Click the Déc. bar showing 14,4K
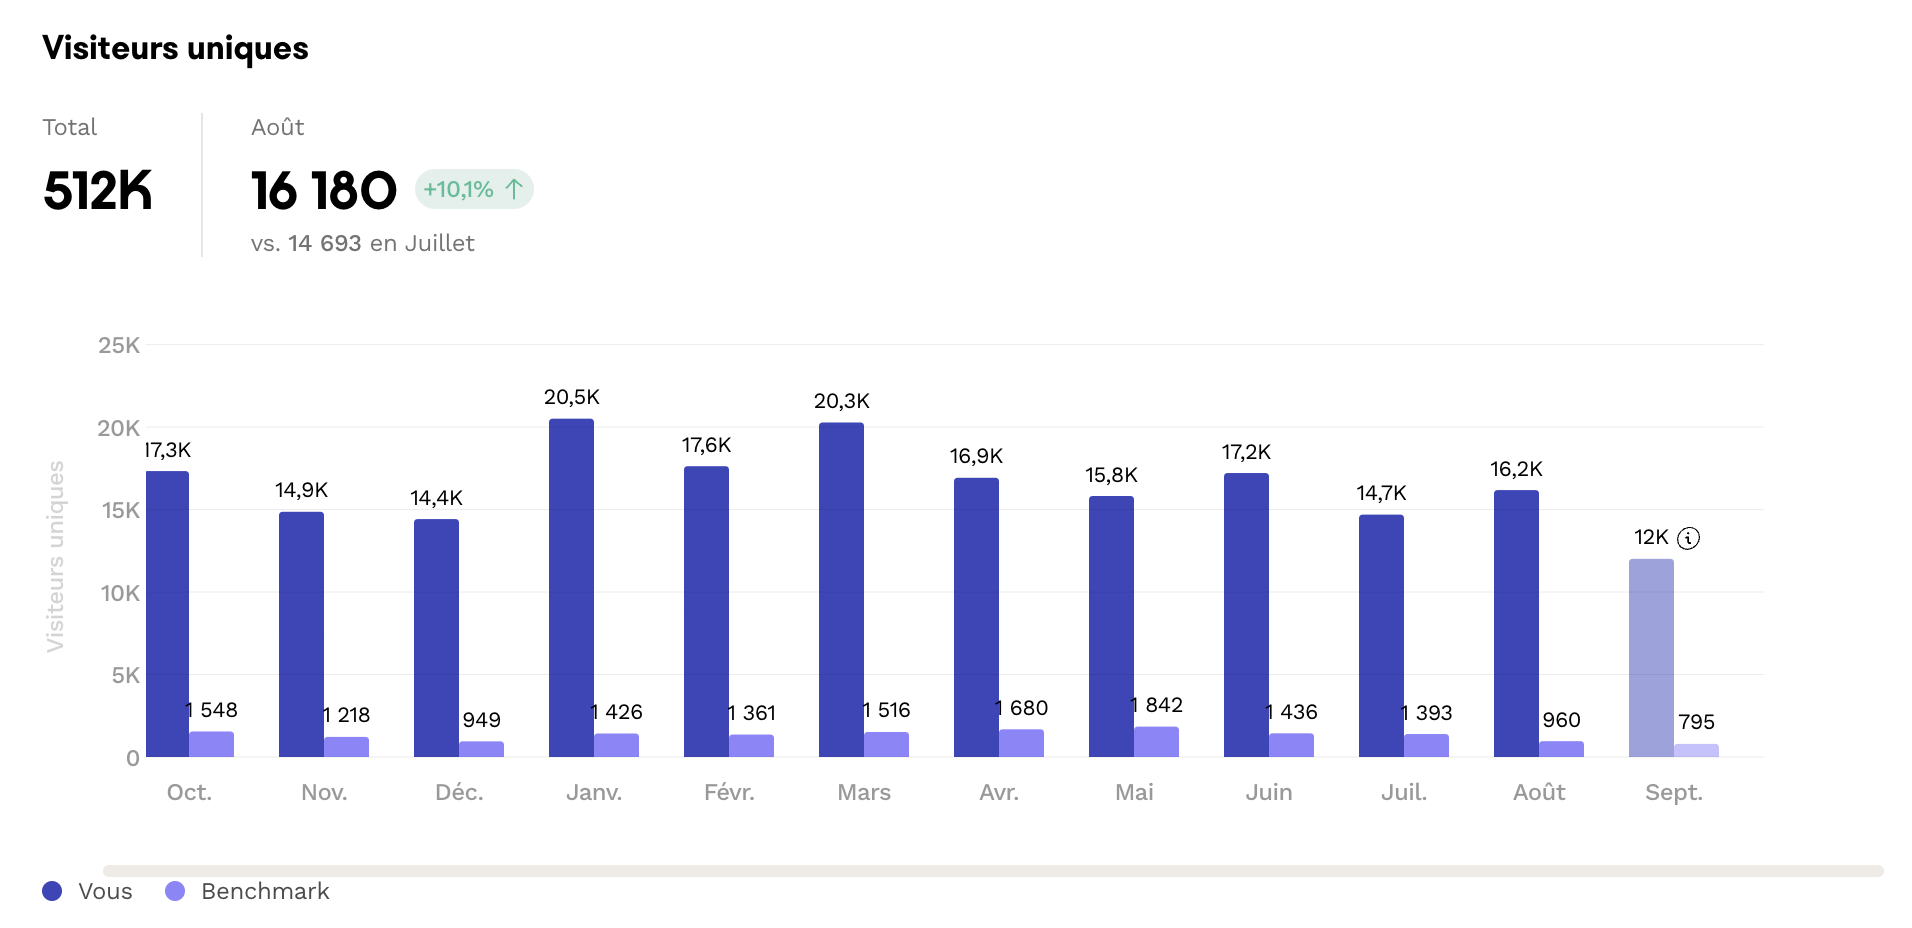Screen dimensions: 1912x928 (436, 638)
